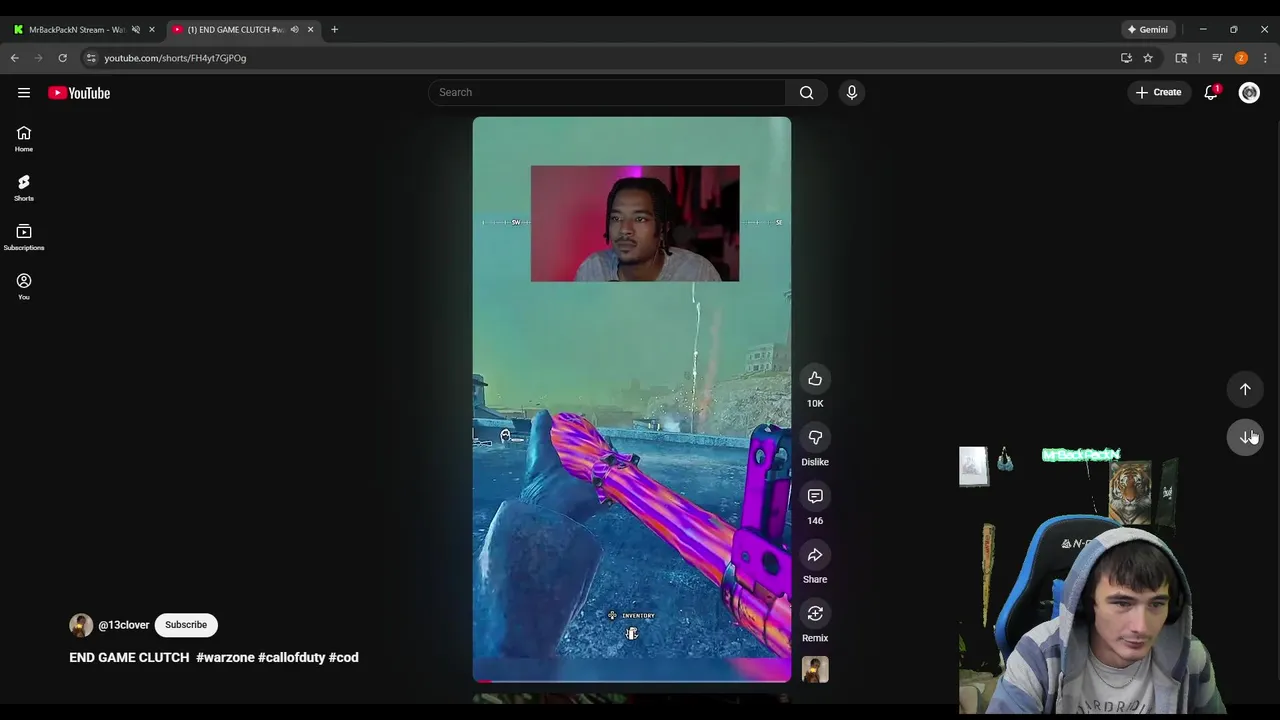Open the #cod hashtag

click(x=343, y=658)
